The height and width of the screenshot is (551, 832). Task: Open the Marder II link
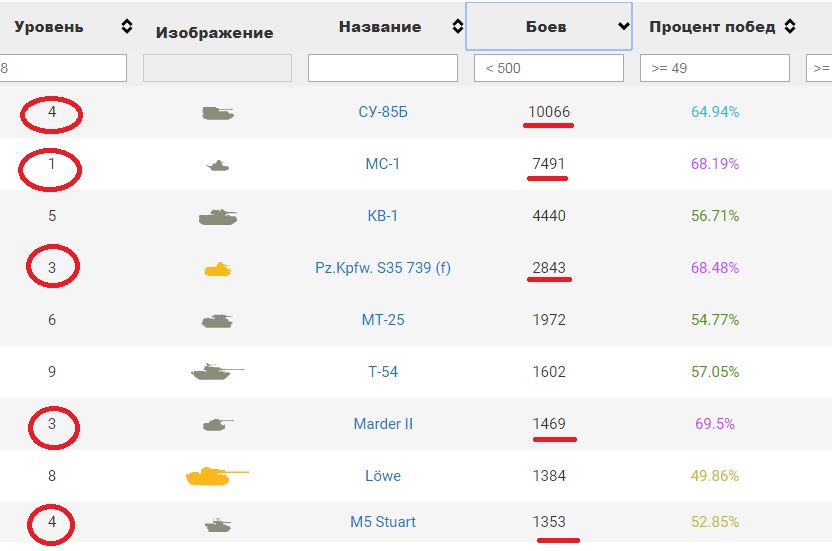coord(383,424)
